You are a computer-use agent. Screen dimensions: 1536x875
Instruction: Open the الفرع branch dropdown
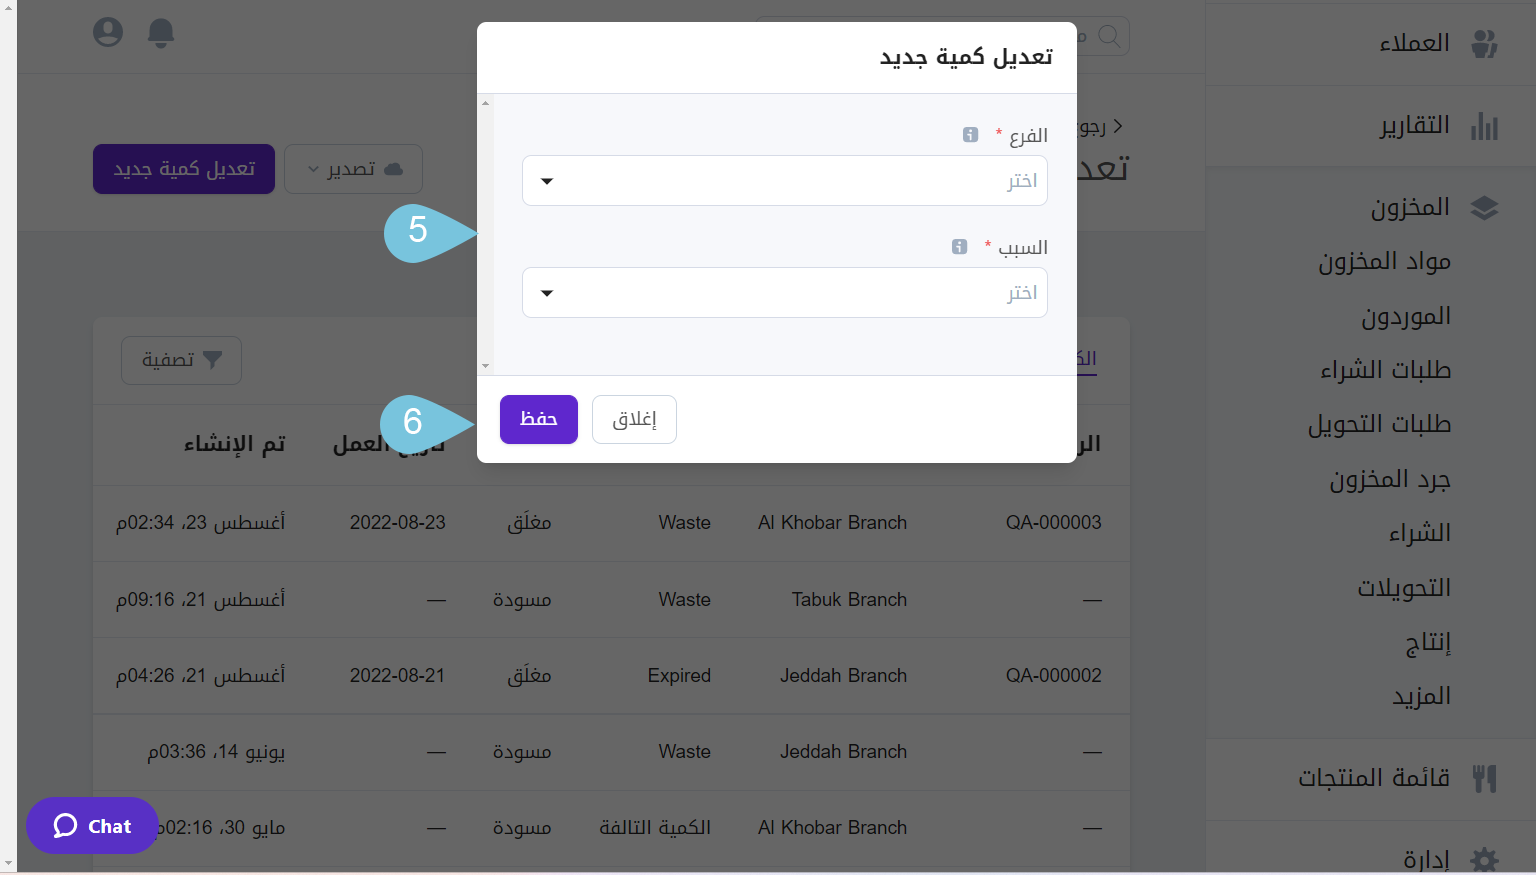pyautogui.click(x=784, y=181)
